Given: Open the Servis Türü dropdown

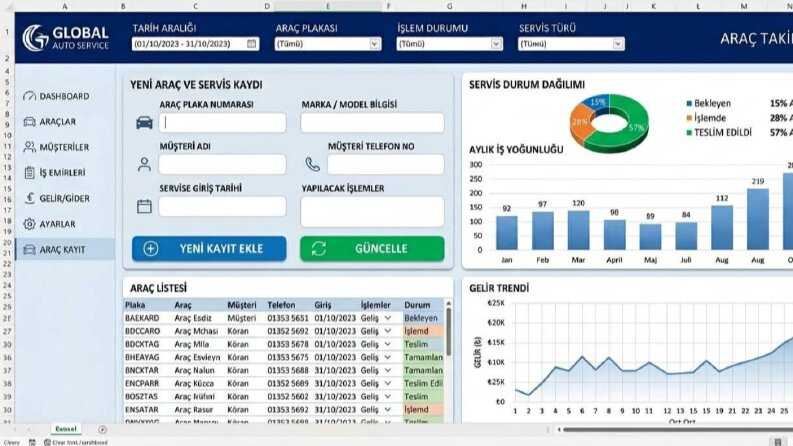Looking at the screenshot, I should pos(618,44).
